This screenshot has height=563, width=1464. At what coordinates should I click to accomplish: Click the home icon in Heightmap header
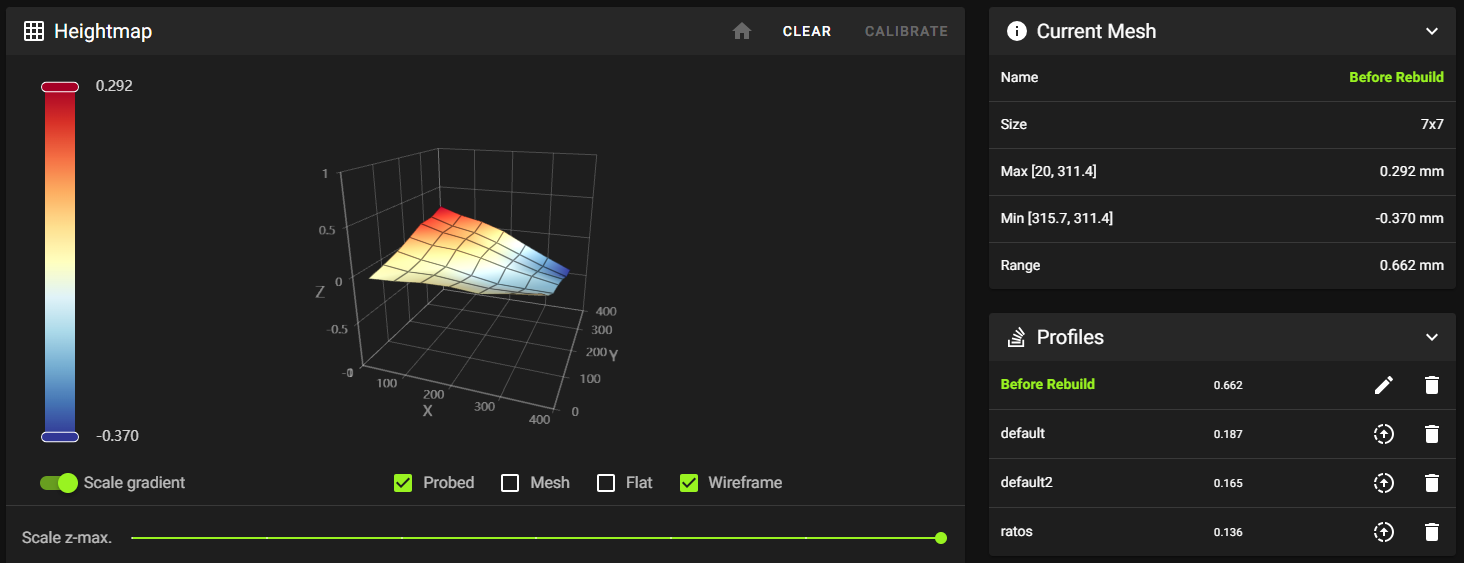click(x=741, y=31)
